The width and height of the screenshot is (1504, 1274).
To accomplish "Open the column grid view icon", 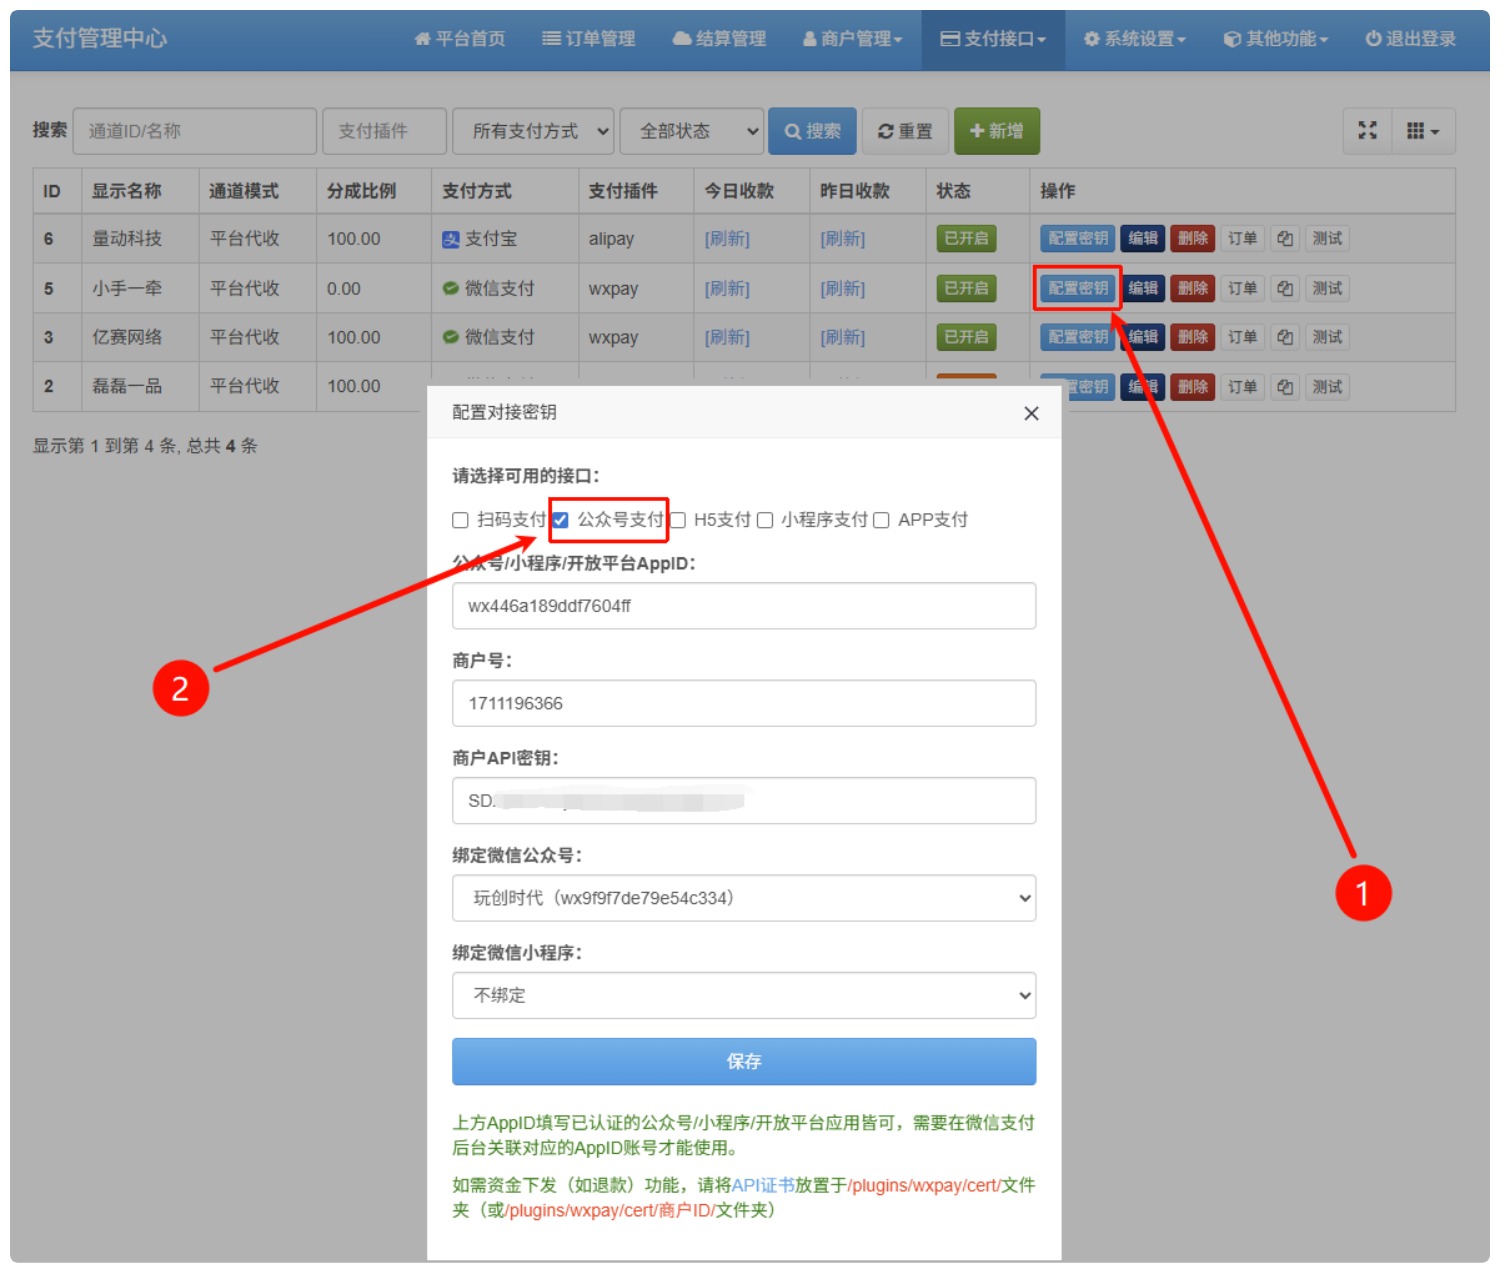I will pos(1422,131).
